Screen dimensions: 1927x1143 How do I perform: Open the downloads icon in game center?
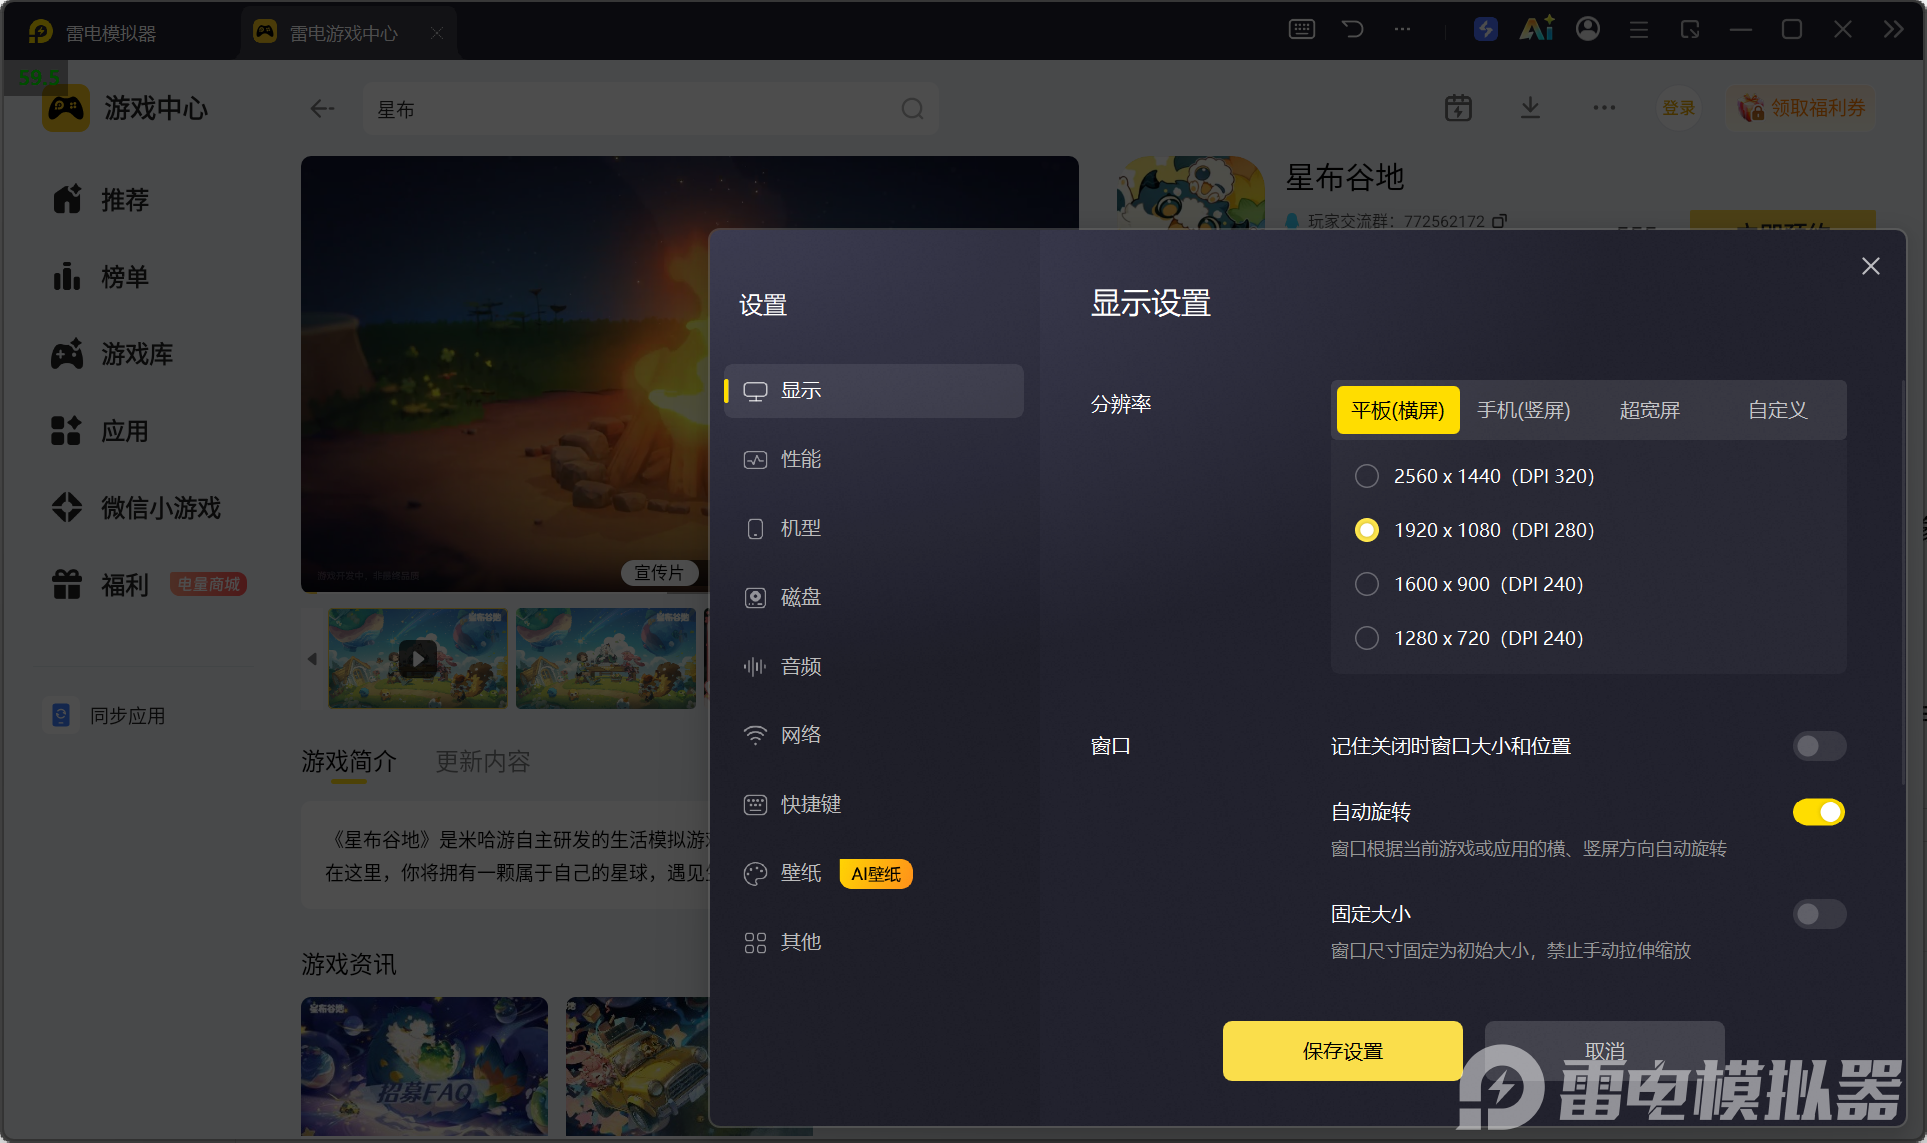click(1530, 108)
